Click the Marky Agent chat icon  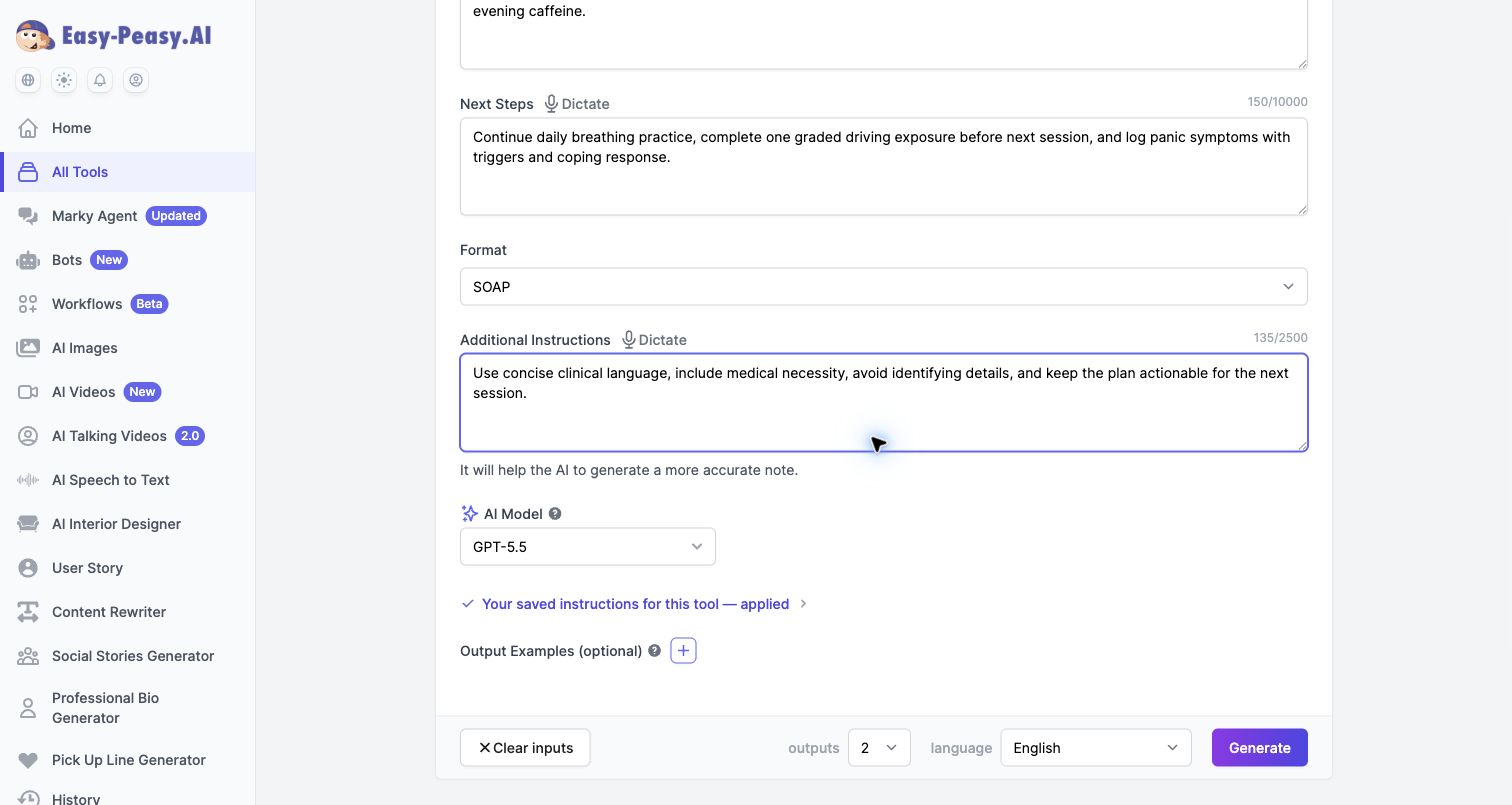point(28,216)
